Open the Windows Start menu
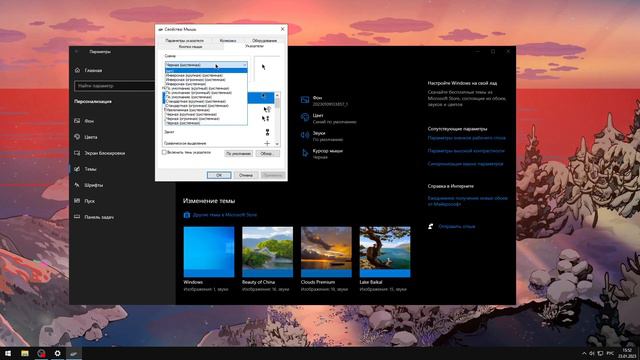Screen dimensions: 640x360 click(8, 353)
